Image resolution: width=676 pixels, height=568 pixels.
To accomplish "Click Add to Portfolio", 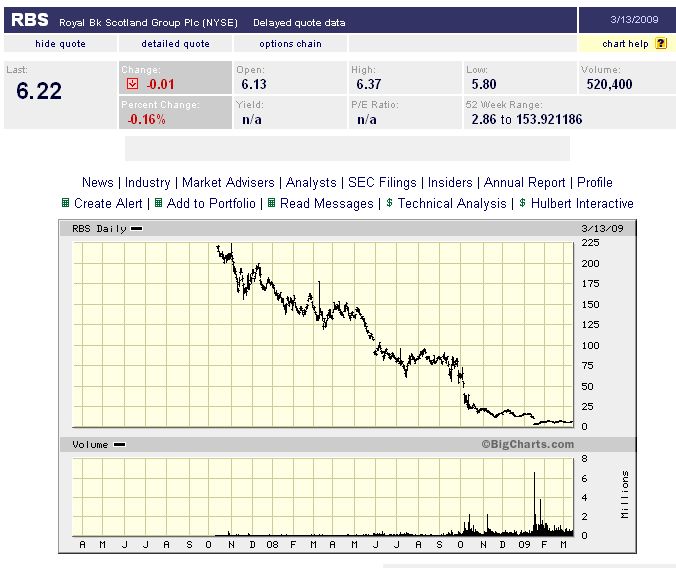I will click(x=211, y=203).
